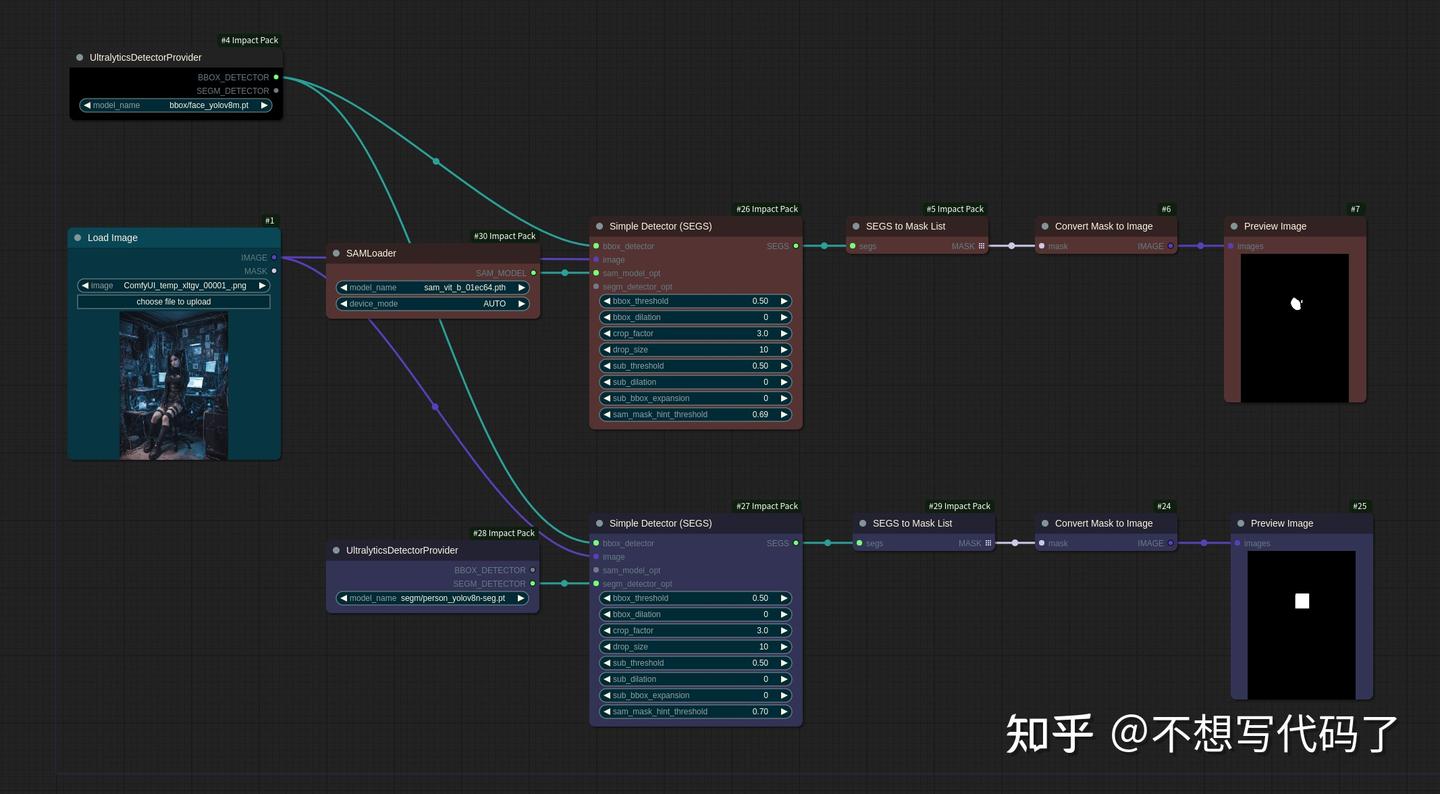The width and height of the screenshot is (1440, 794).
Task: Click the bbox_detector input dot on upper Simple Detector
Action: 598,246
